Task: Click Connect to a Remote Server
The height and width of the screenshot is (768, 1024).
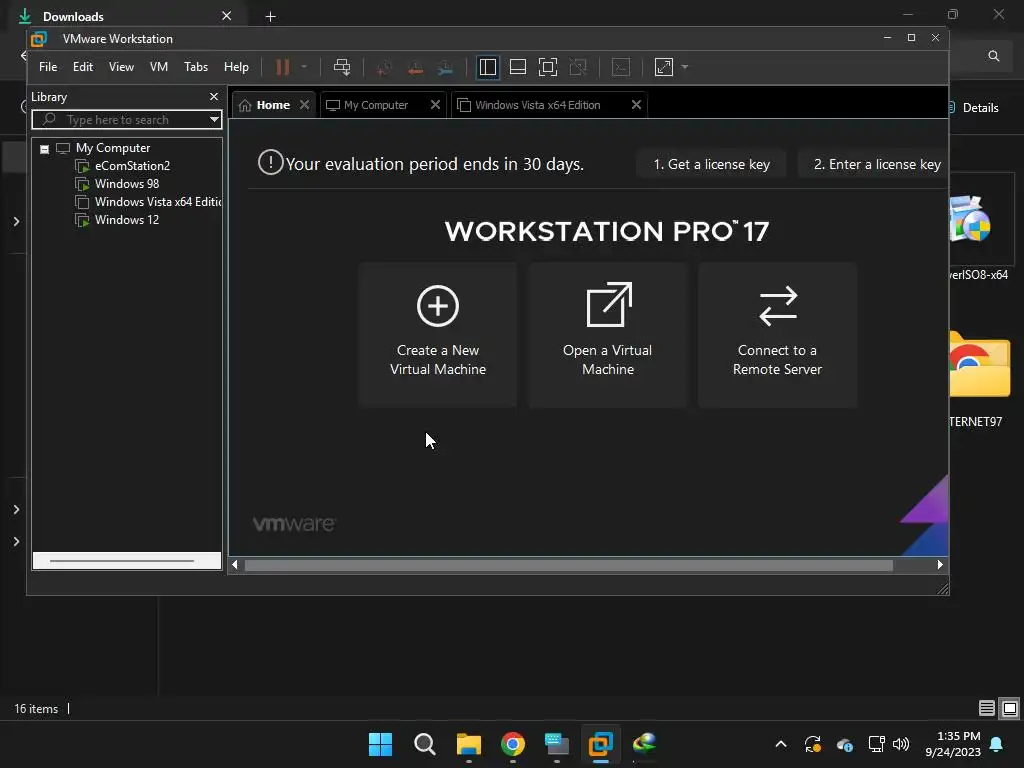Action: coord(777,335)
